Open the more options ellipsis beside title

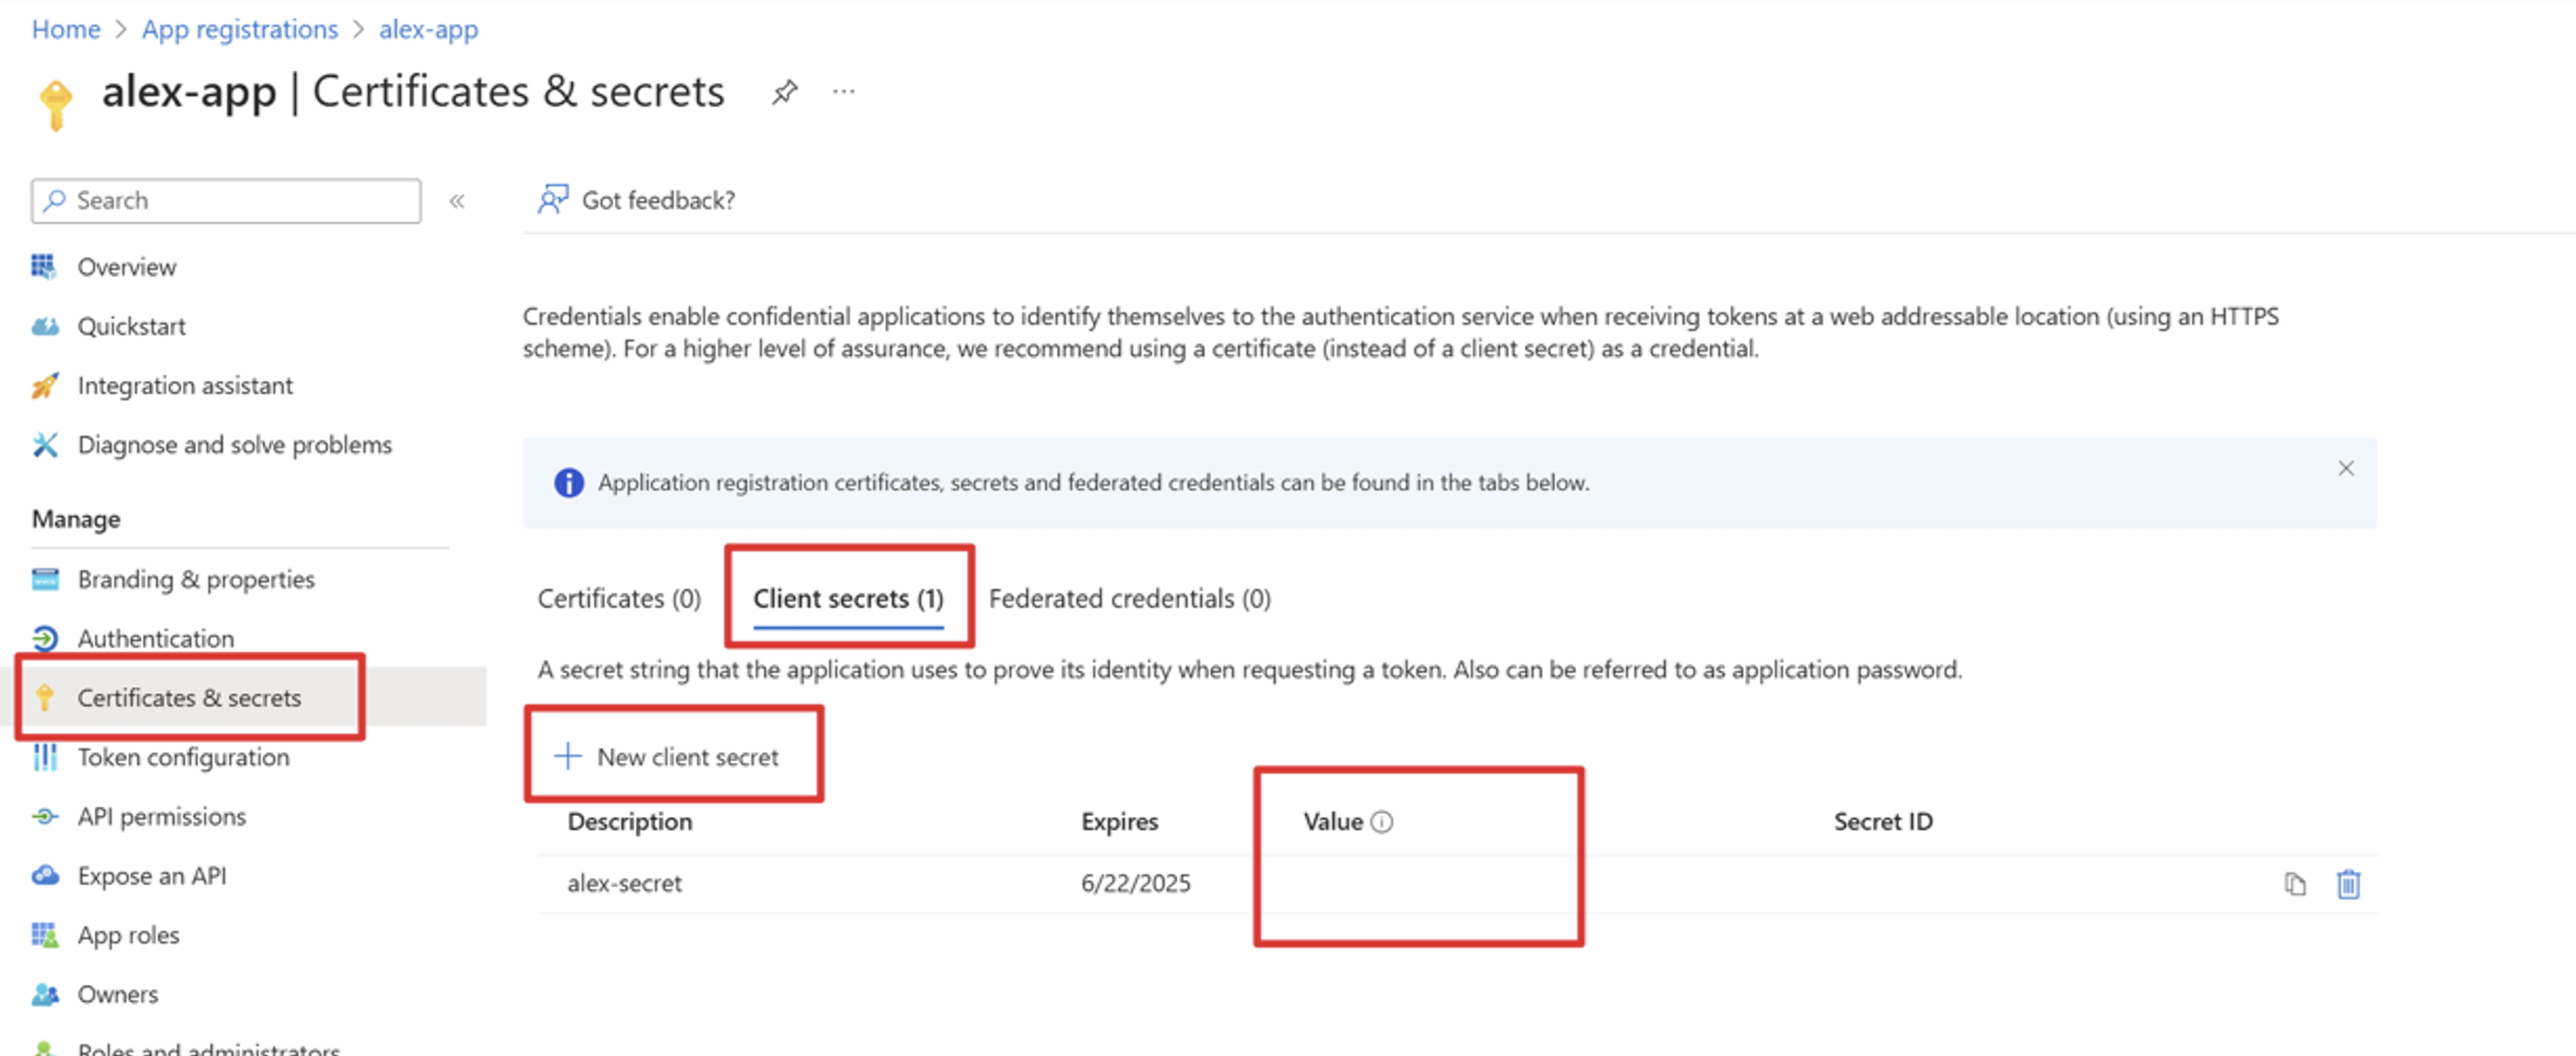(x=844, y=92)
